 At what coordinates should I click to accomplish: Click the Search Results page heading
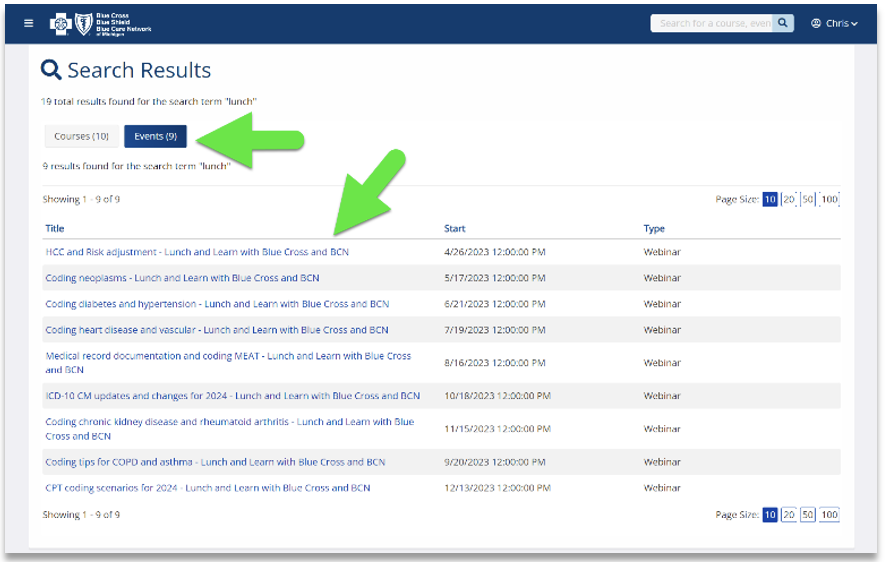click(139, 71)
